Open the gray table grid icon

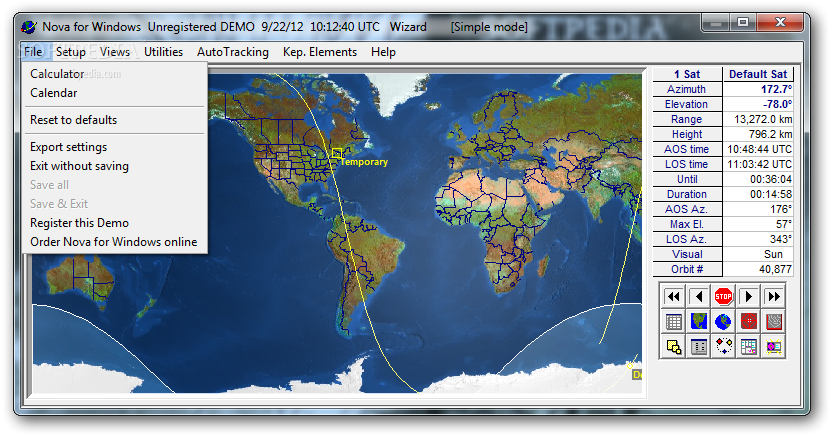[673, 322]
